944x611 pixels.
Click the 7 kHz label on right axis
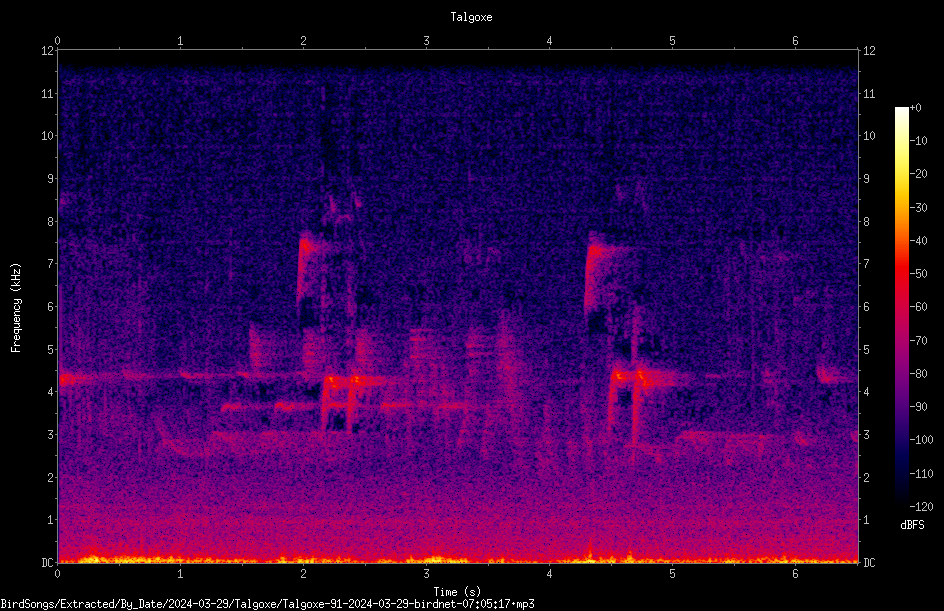coord(866,264)
